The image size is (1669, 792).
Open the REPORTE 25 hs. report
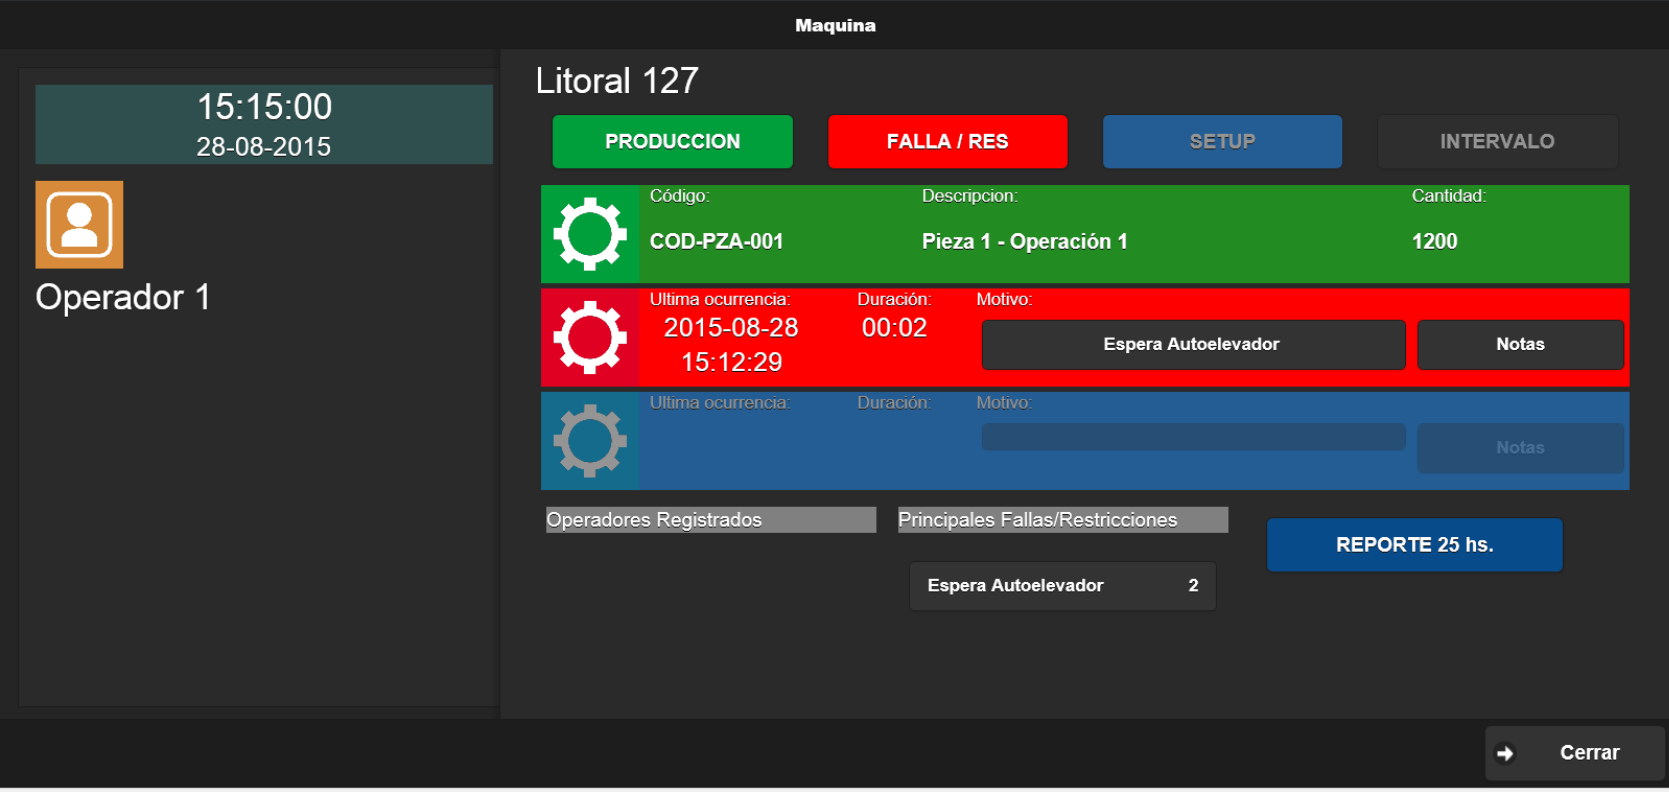point(1414,545)
